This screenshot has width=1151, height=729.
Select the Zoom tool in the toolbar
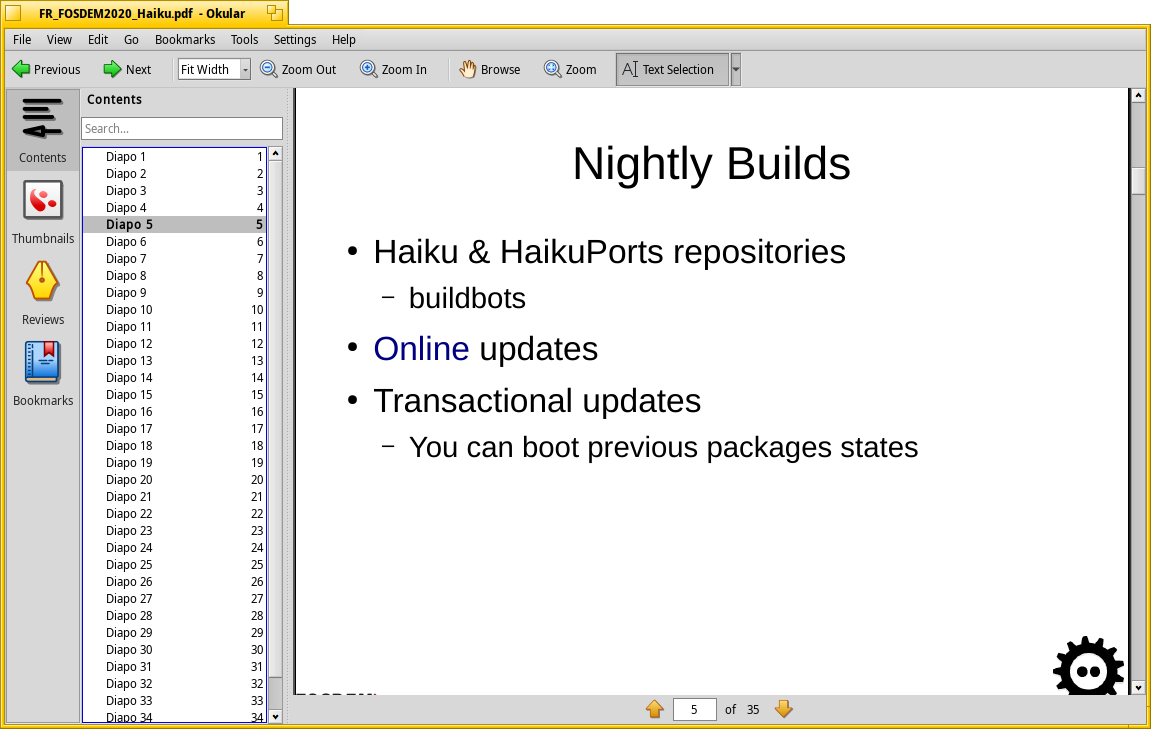pyautogui.click(x=570, y=70)
